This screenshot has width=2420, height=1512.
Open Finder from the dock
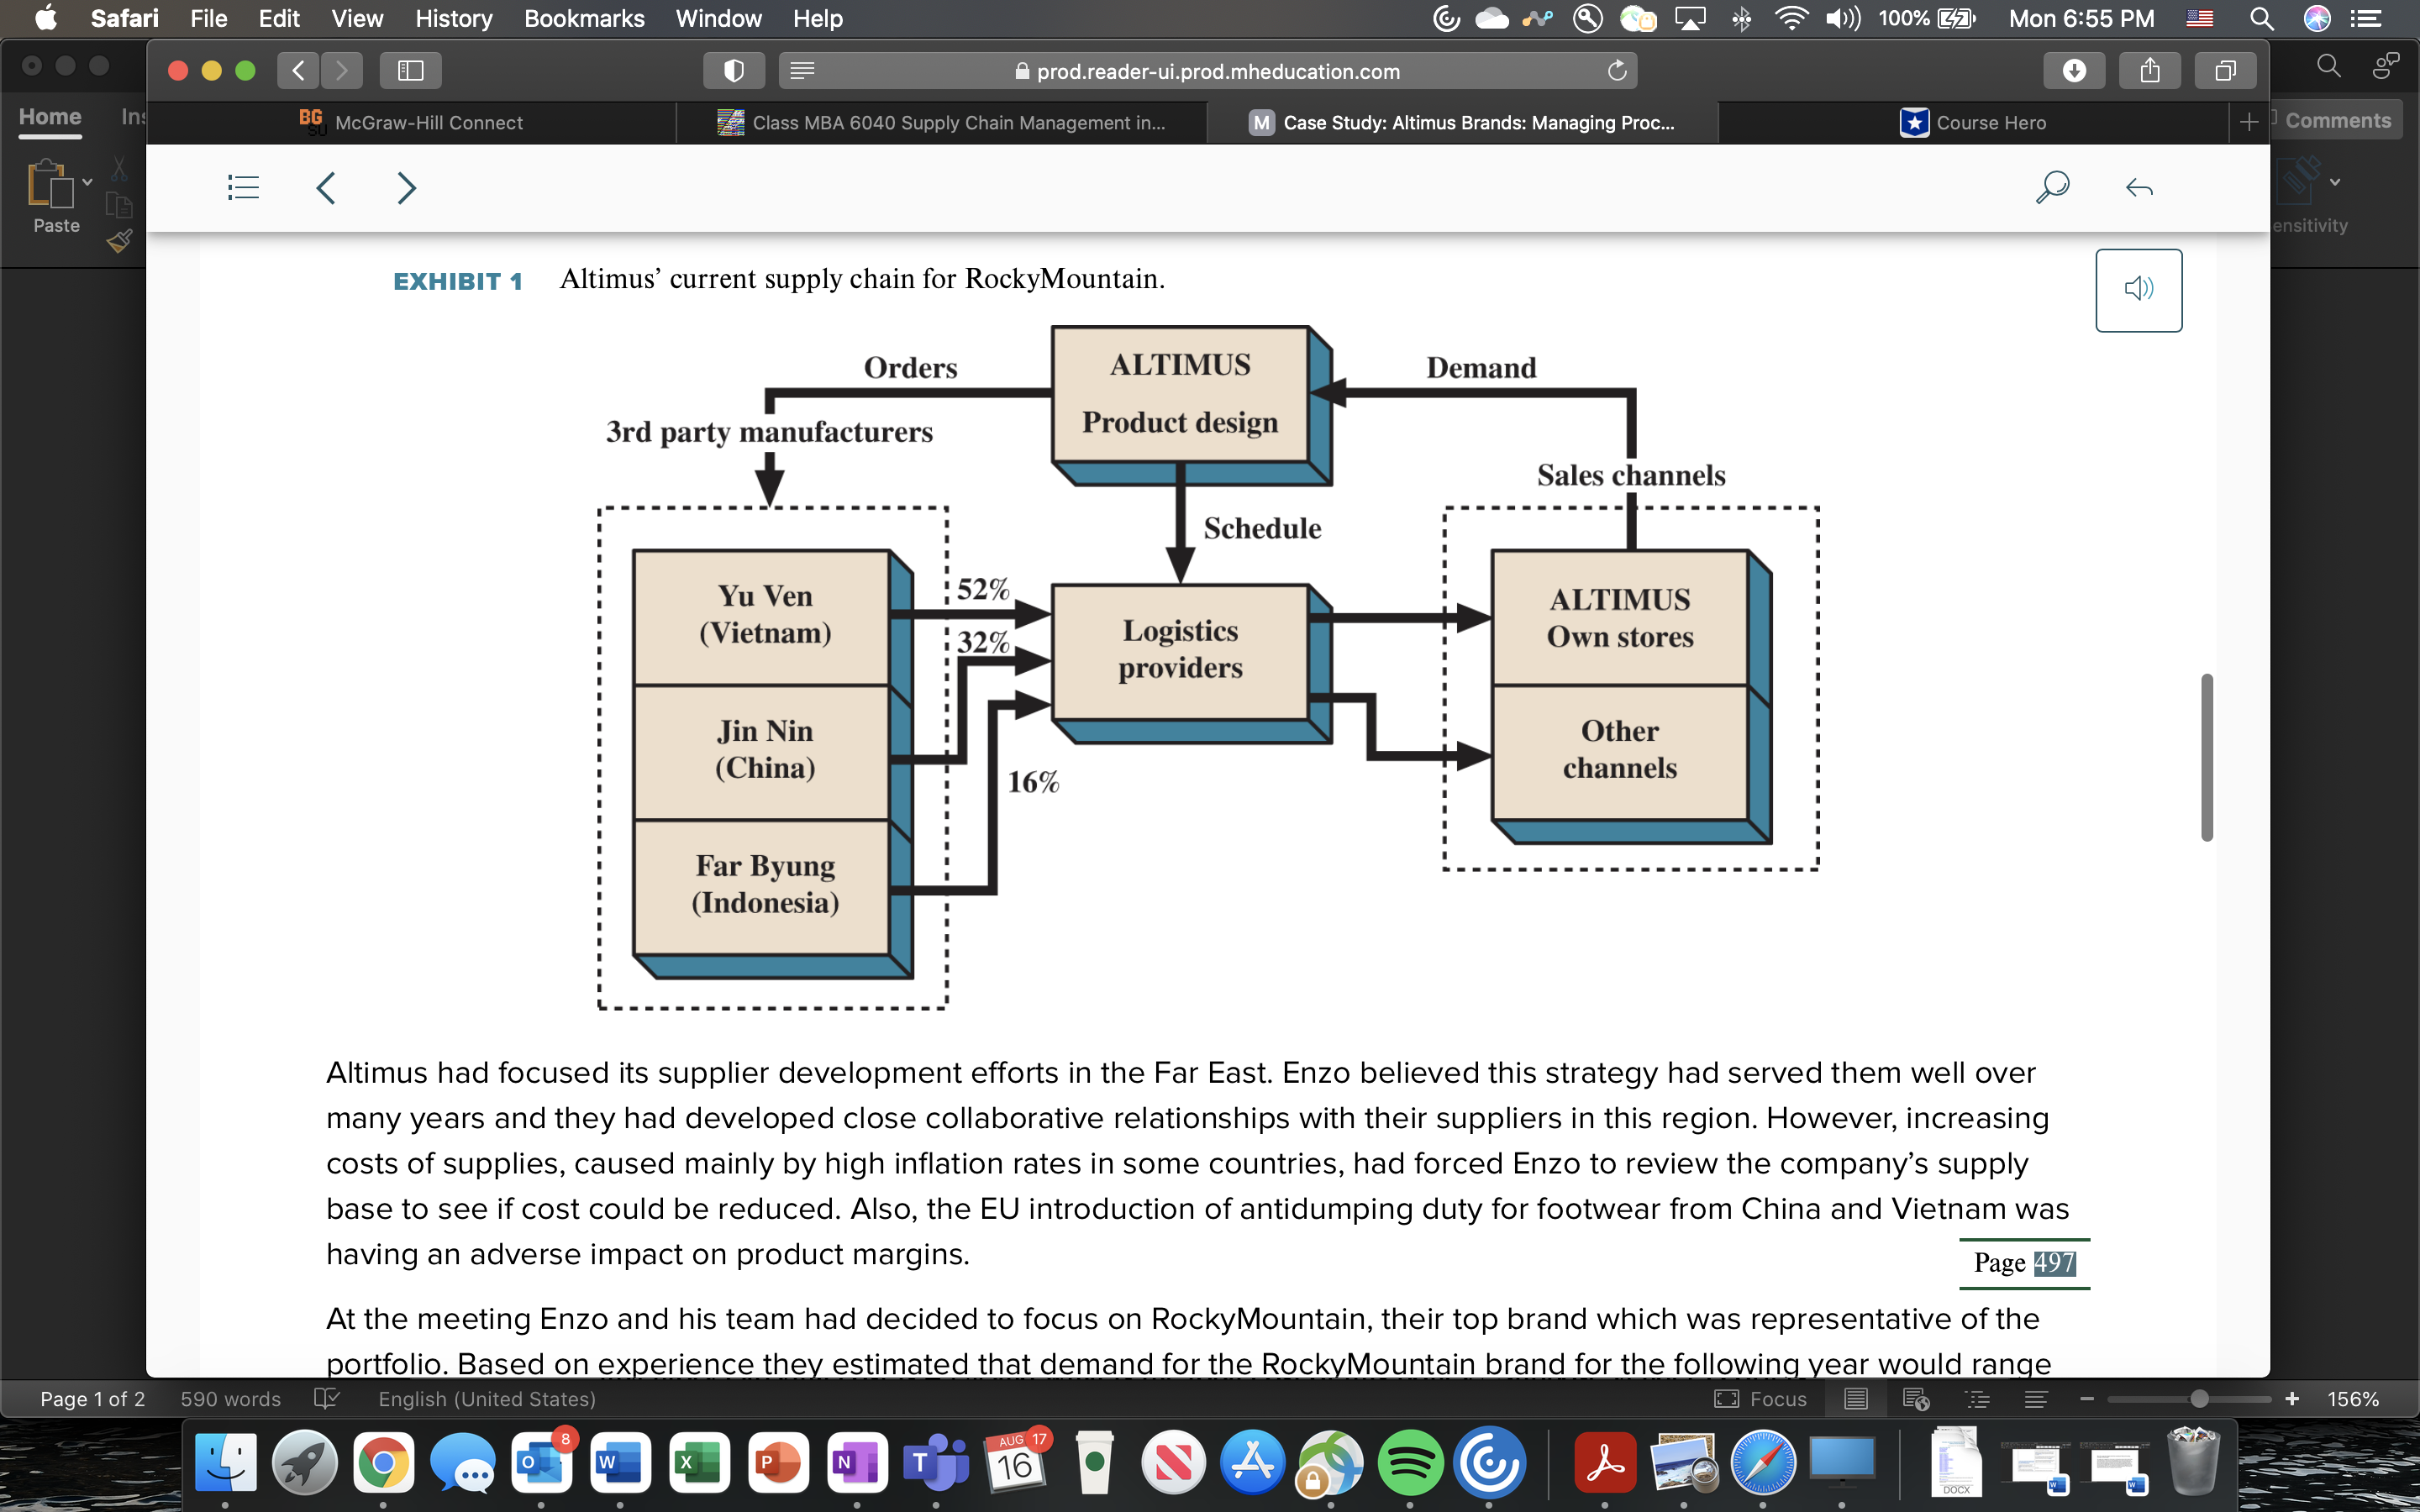coord(225,1463)
